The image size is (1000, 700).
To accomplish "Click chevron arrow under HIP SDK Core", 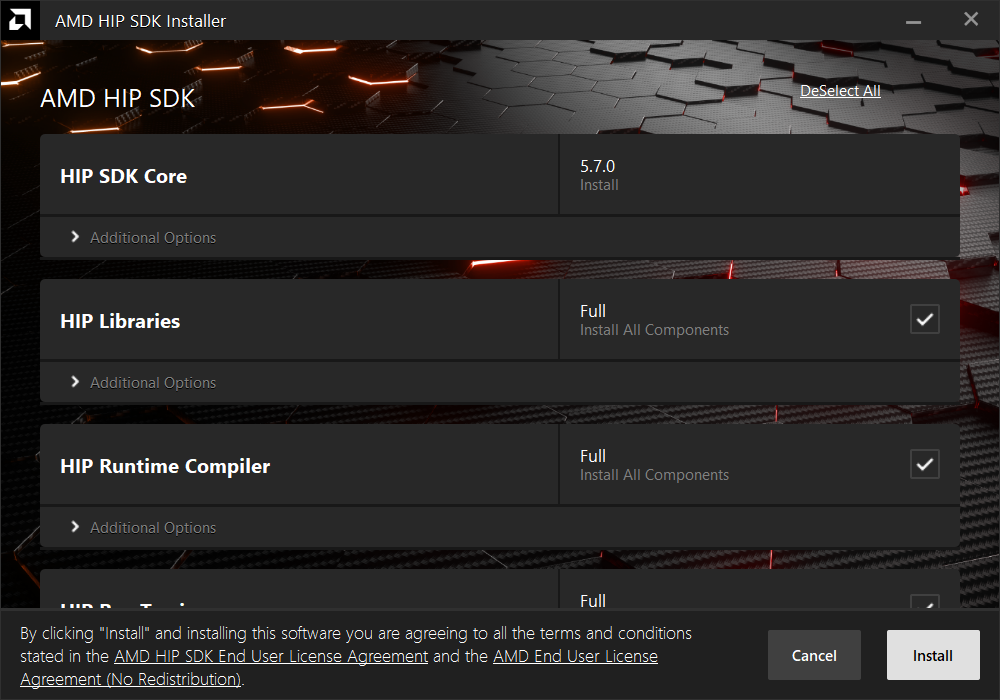I will (x=75, y=237).
